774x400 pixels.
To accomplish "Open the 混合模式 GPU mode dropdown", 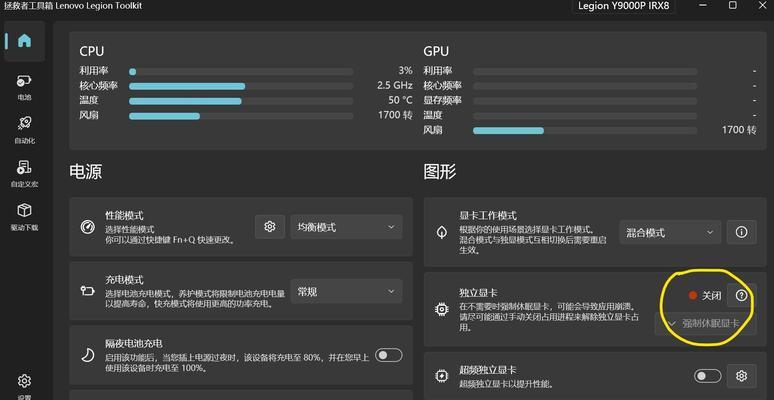I will tap(670, 233).
